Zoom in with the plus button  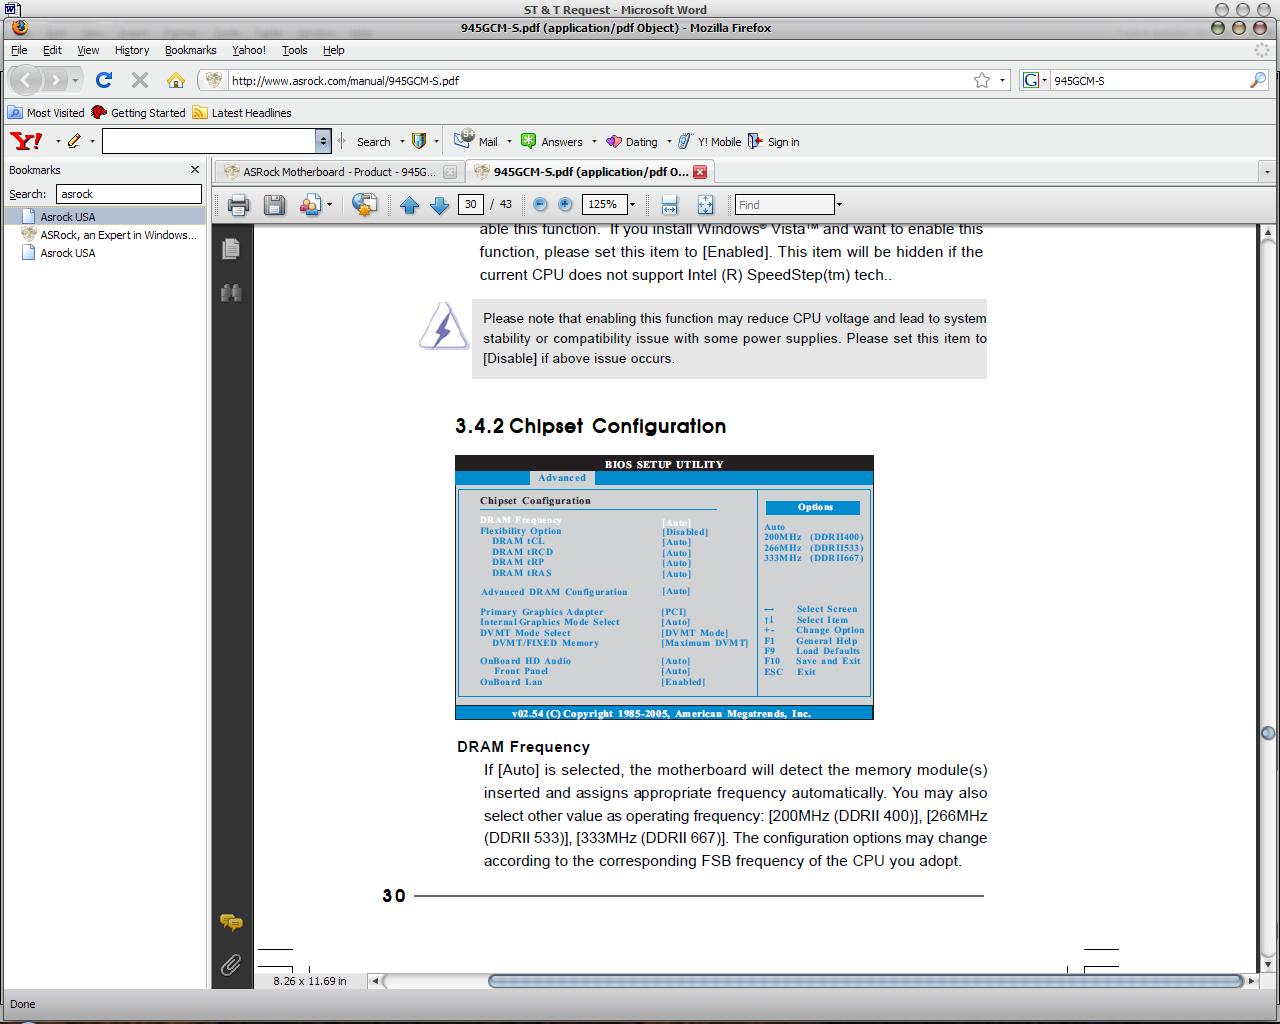coord(565,204)
